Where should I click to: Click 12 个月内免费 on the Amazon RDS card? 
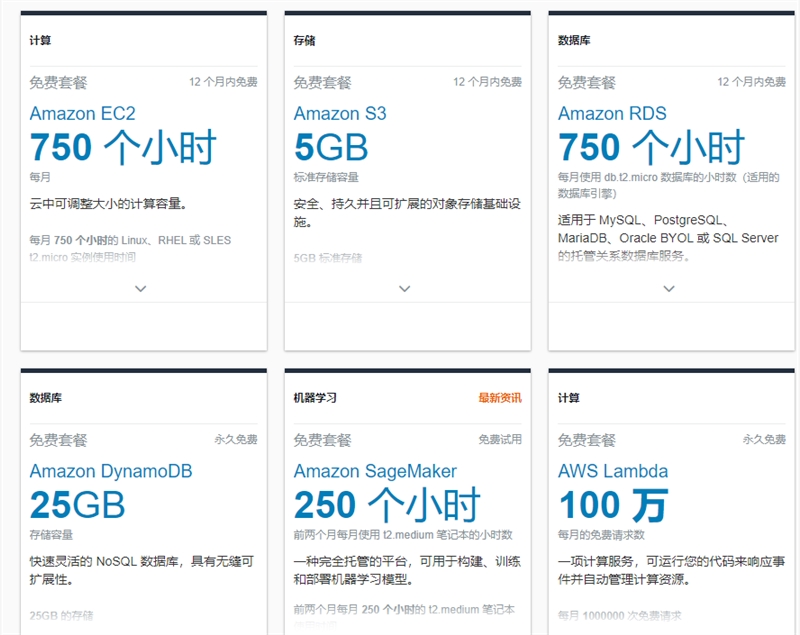(752, 82)
